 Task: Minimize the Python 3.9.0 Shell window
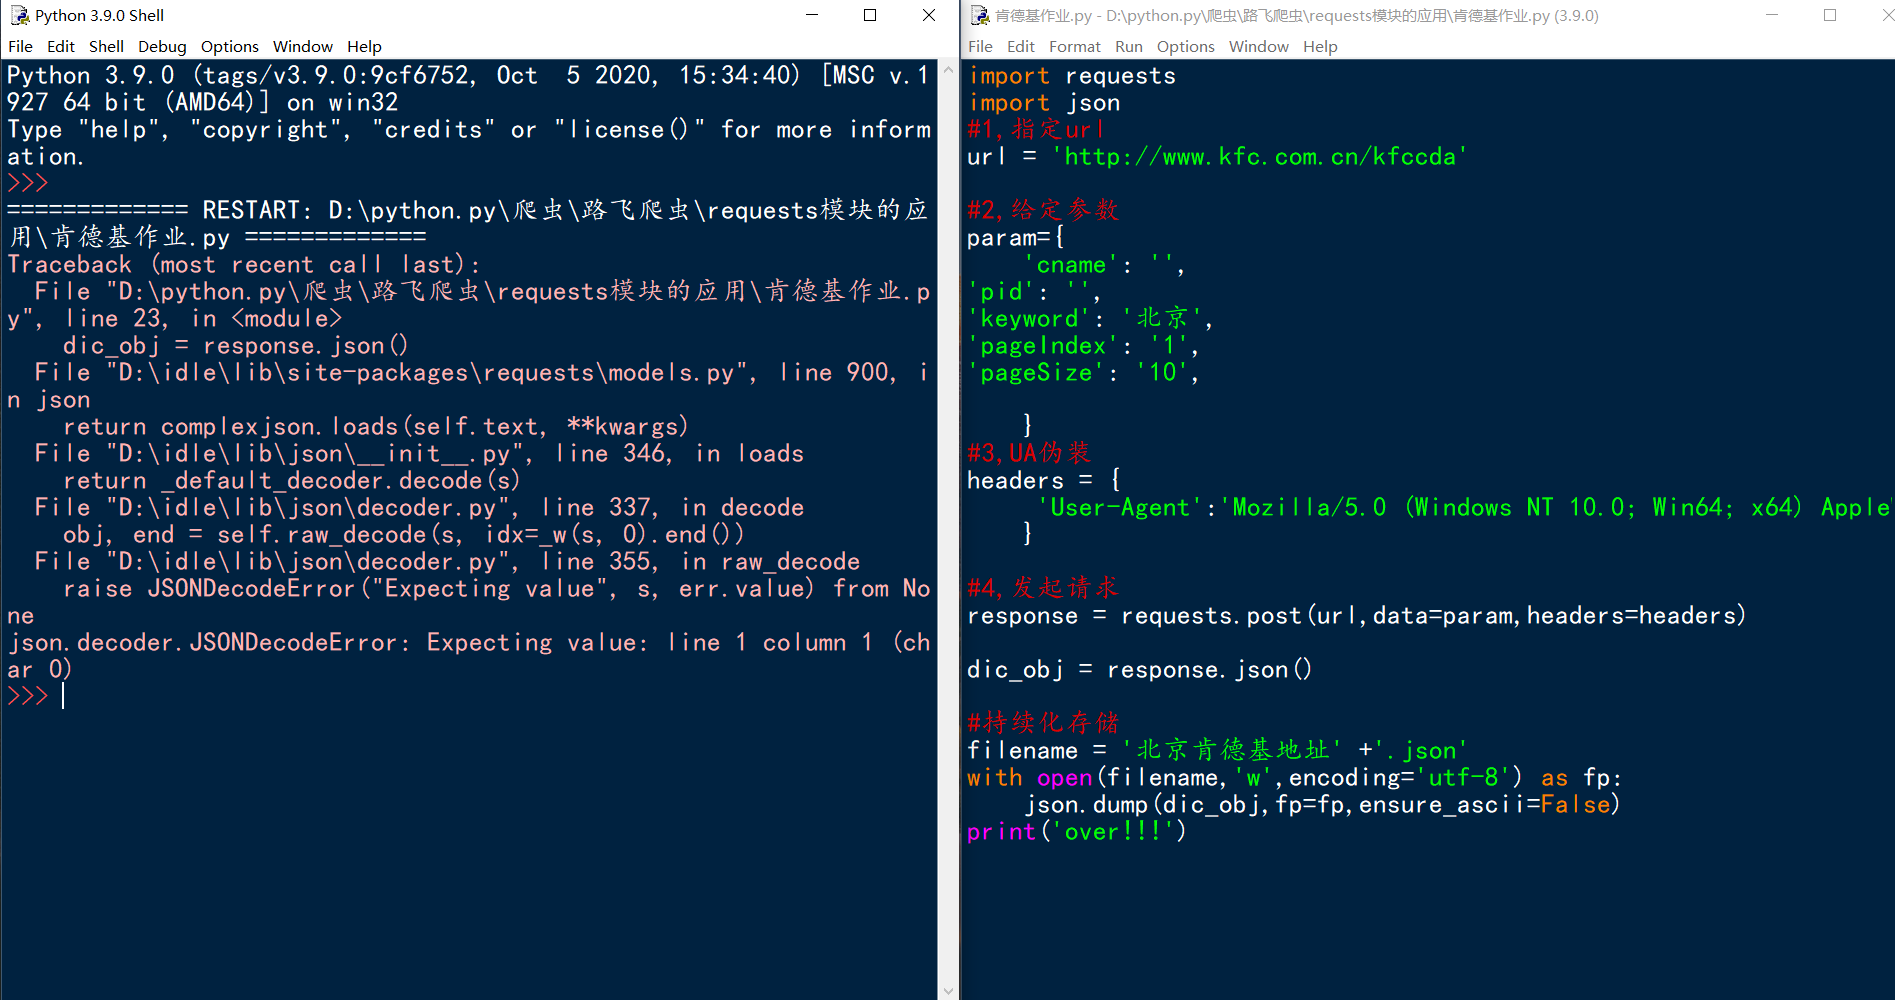(812, 15)
